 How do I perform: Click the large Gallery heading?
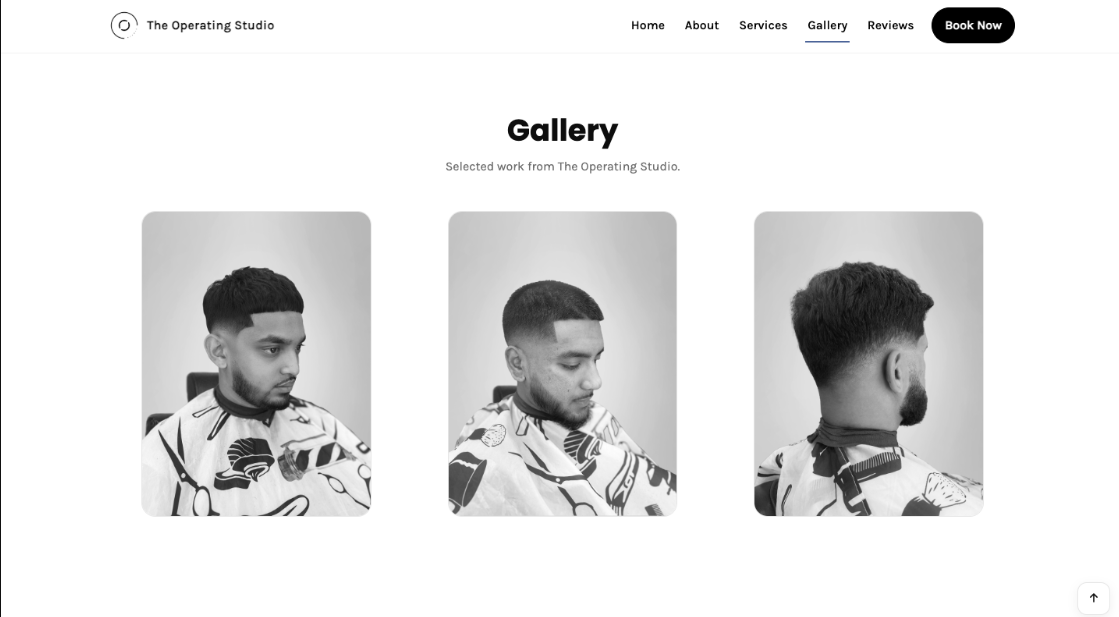click(562, 131)
